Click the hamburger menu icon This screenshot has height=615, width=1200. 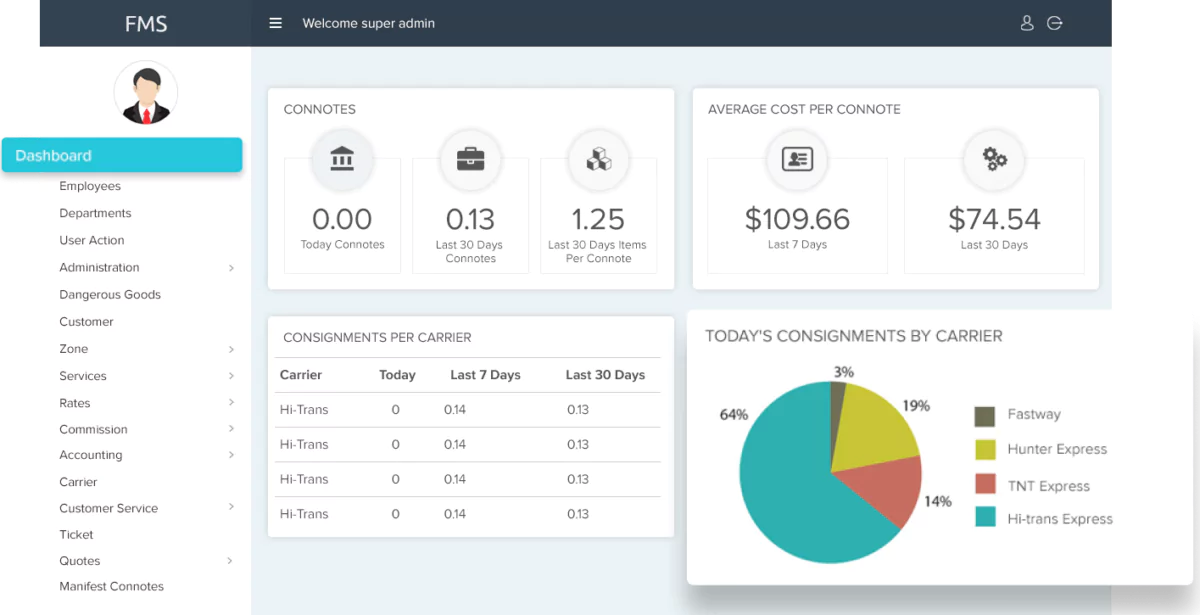pos(276,23)
